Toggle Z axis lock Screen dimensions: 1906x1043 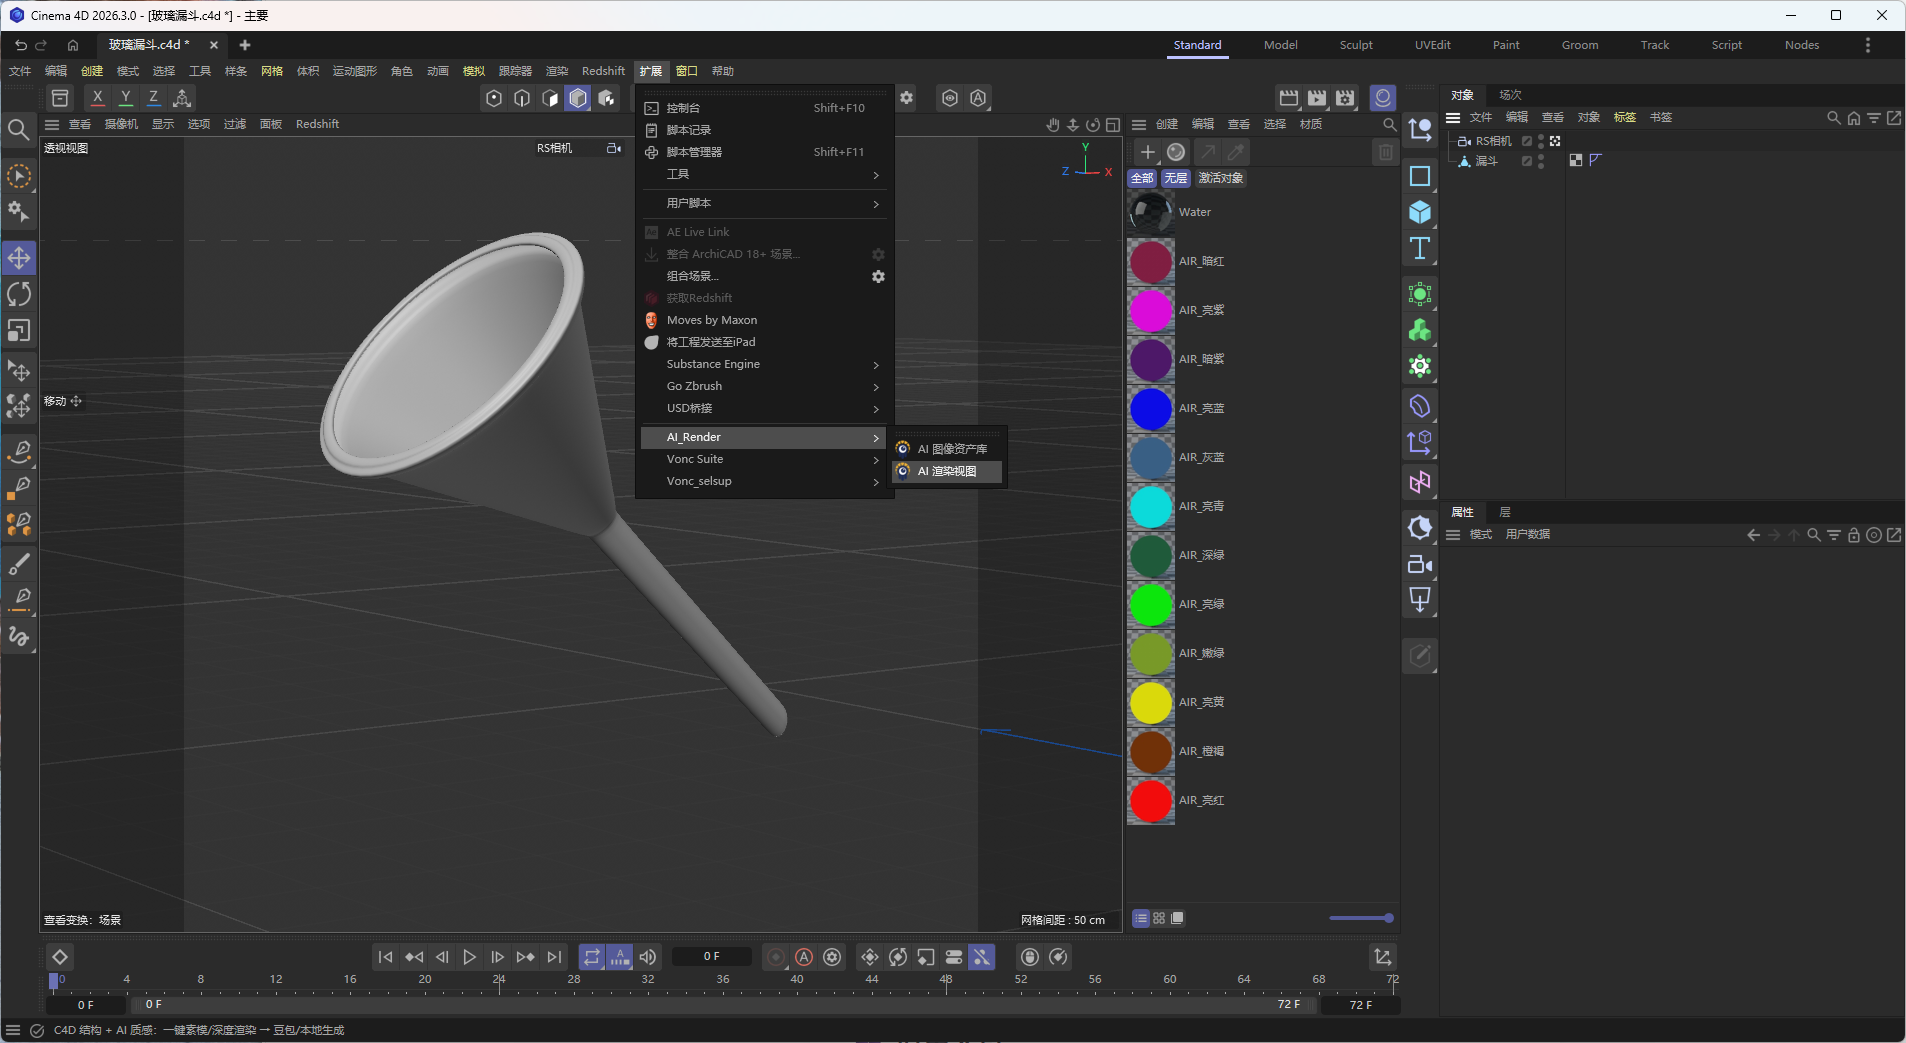click(x=153, y=98)
